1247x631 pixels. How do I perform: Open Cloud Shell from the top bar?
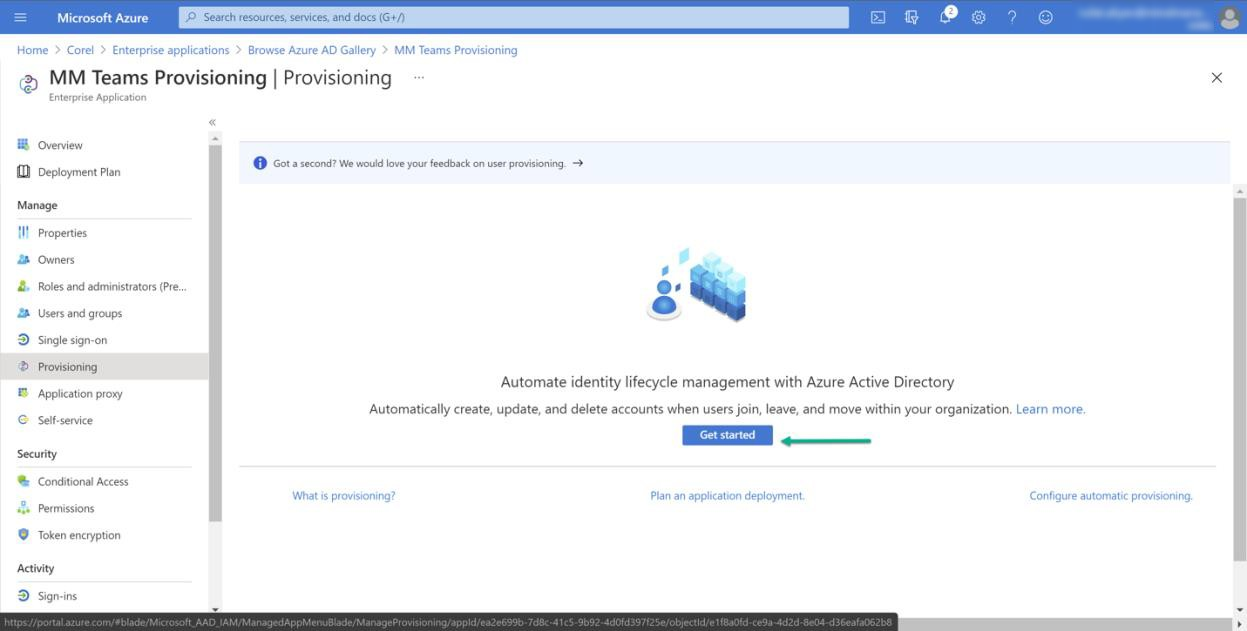tap(878, 17)
